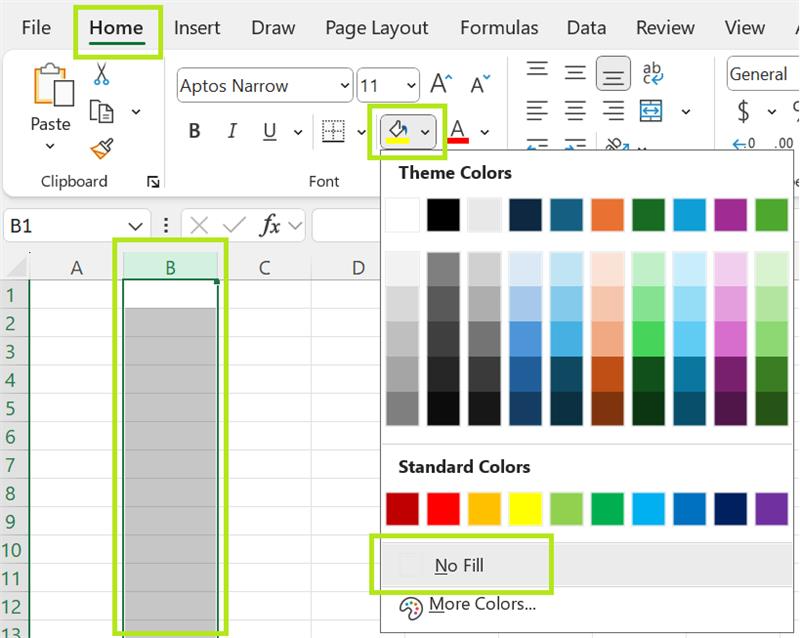Viewport: 800px width, 638px height.
Task: Pick the dark red standard color swatch
Action: pyautogui.click(x=402, y=509)
